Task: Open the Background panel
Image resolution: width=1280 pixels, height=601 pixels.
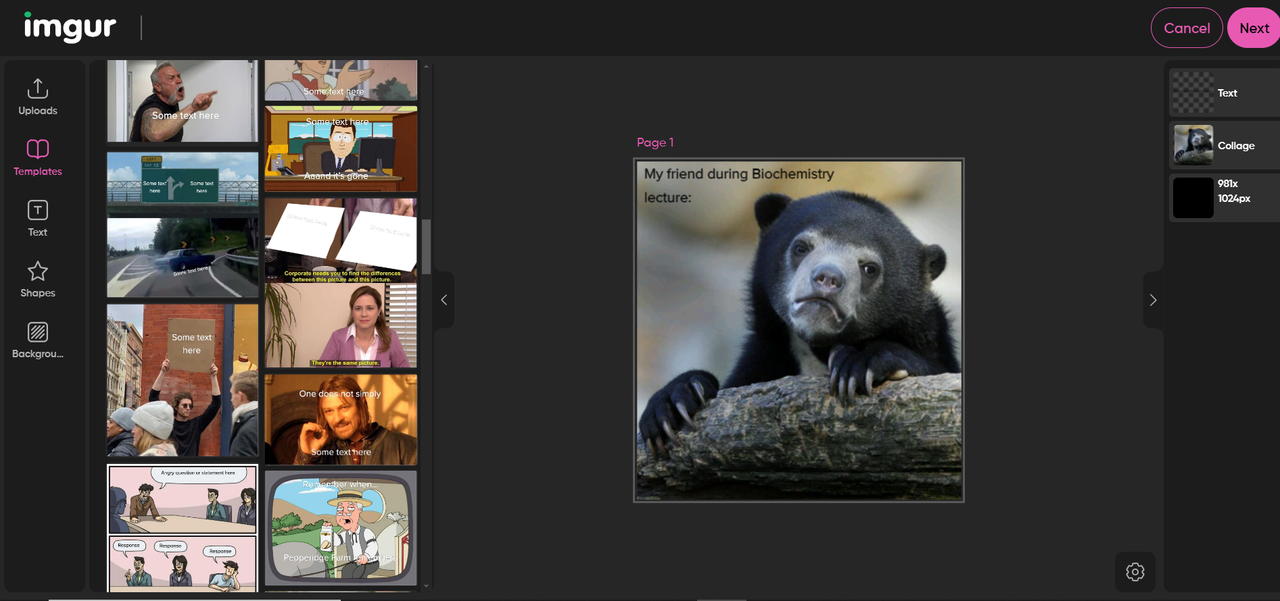Action: pyautogui.click(x=38, y=340)
